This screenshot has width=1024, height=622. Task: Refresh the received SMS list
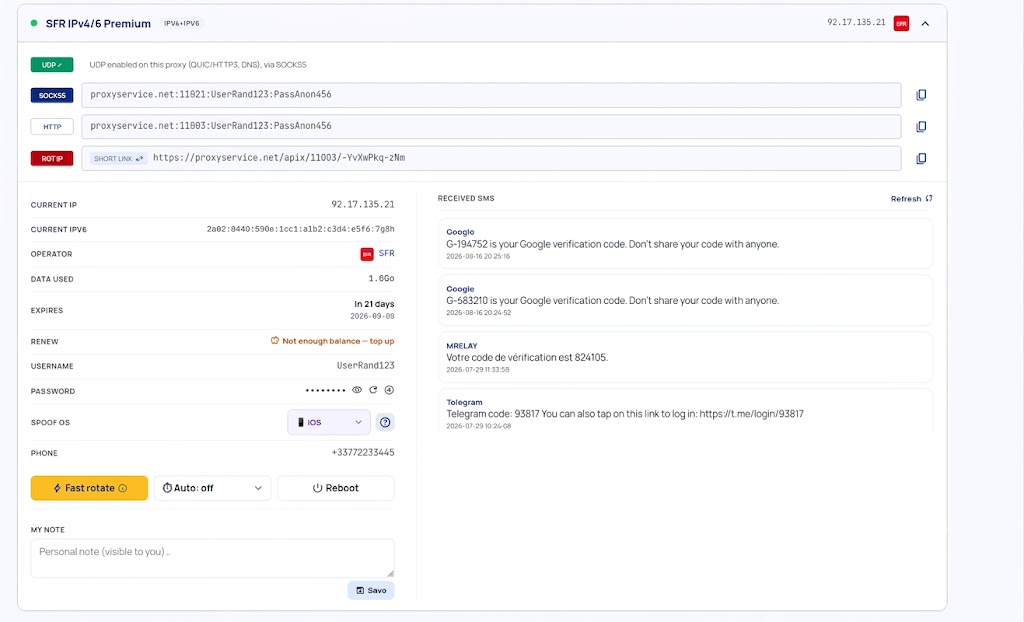click(x=911, y=199)
